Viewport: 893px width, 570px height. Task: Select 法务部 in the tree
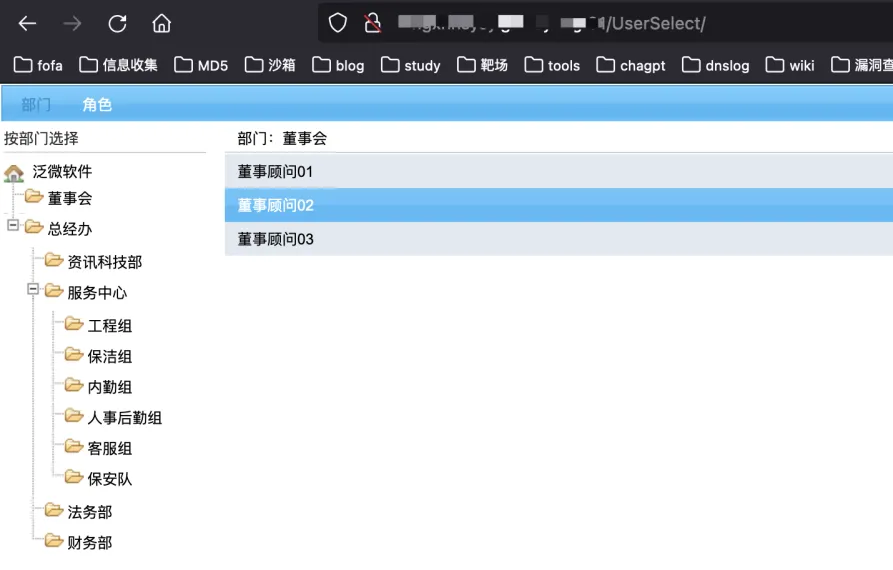[x=90, y=512]
